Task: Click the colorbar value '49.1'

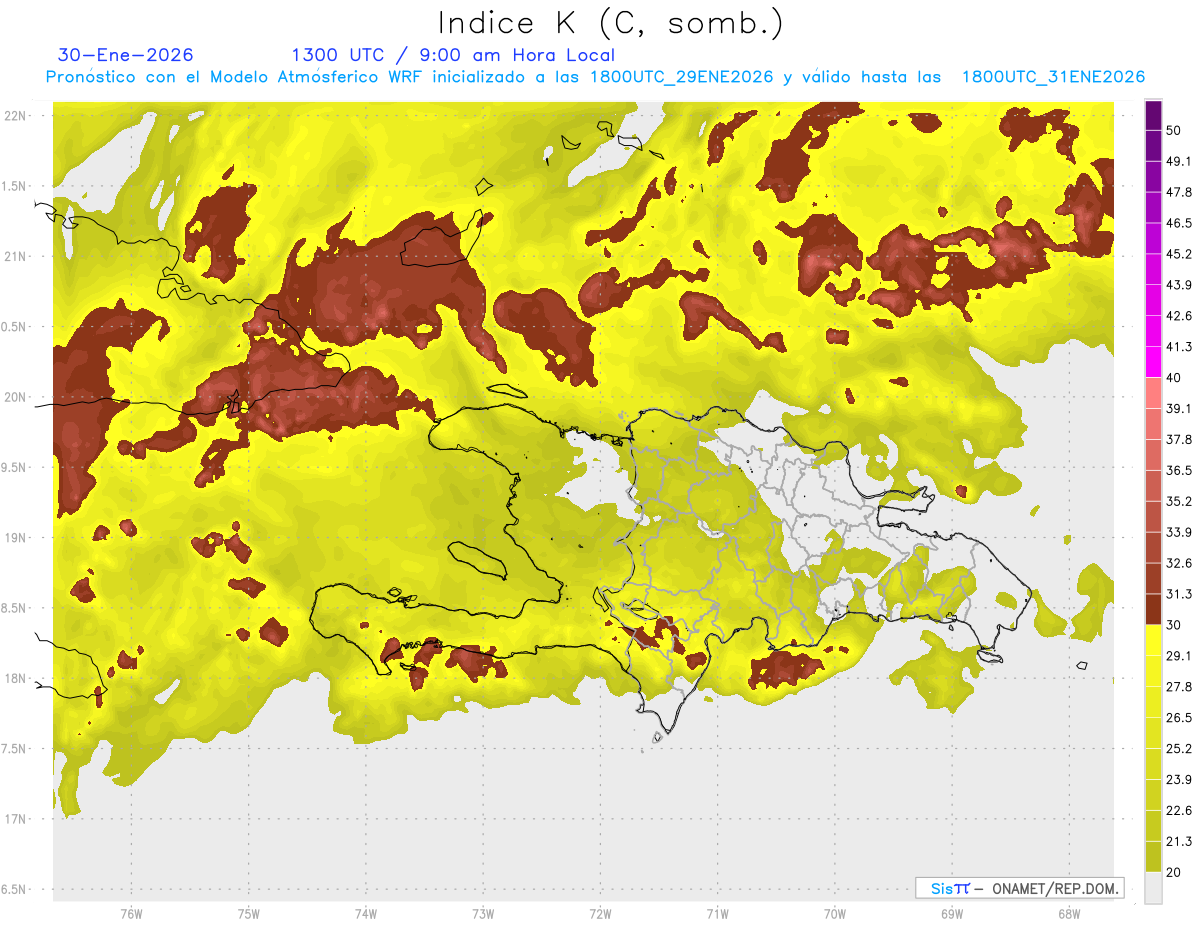Action: pyautogui.click(x=1178, y=161)
